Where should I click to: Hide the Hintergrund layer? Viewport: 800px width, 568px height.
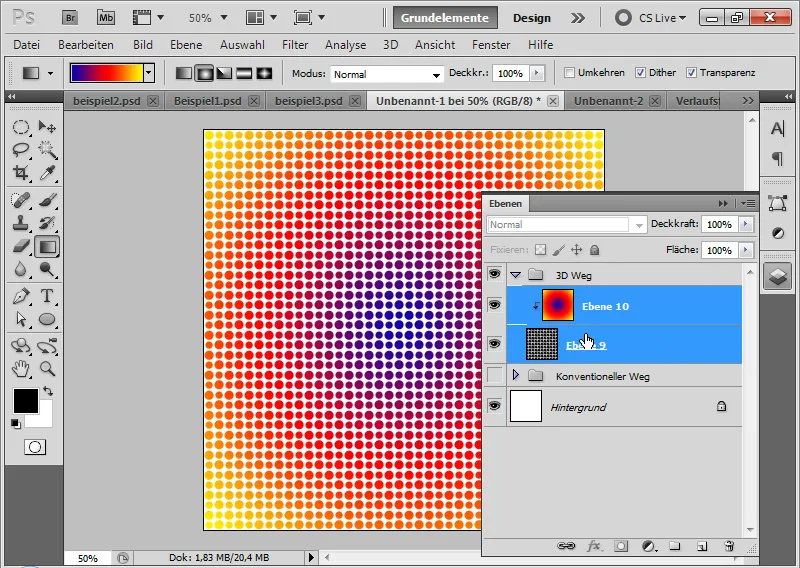coord(494,406)
